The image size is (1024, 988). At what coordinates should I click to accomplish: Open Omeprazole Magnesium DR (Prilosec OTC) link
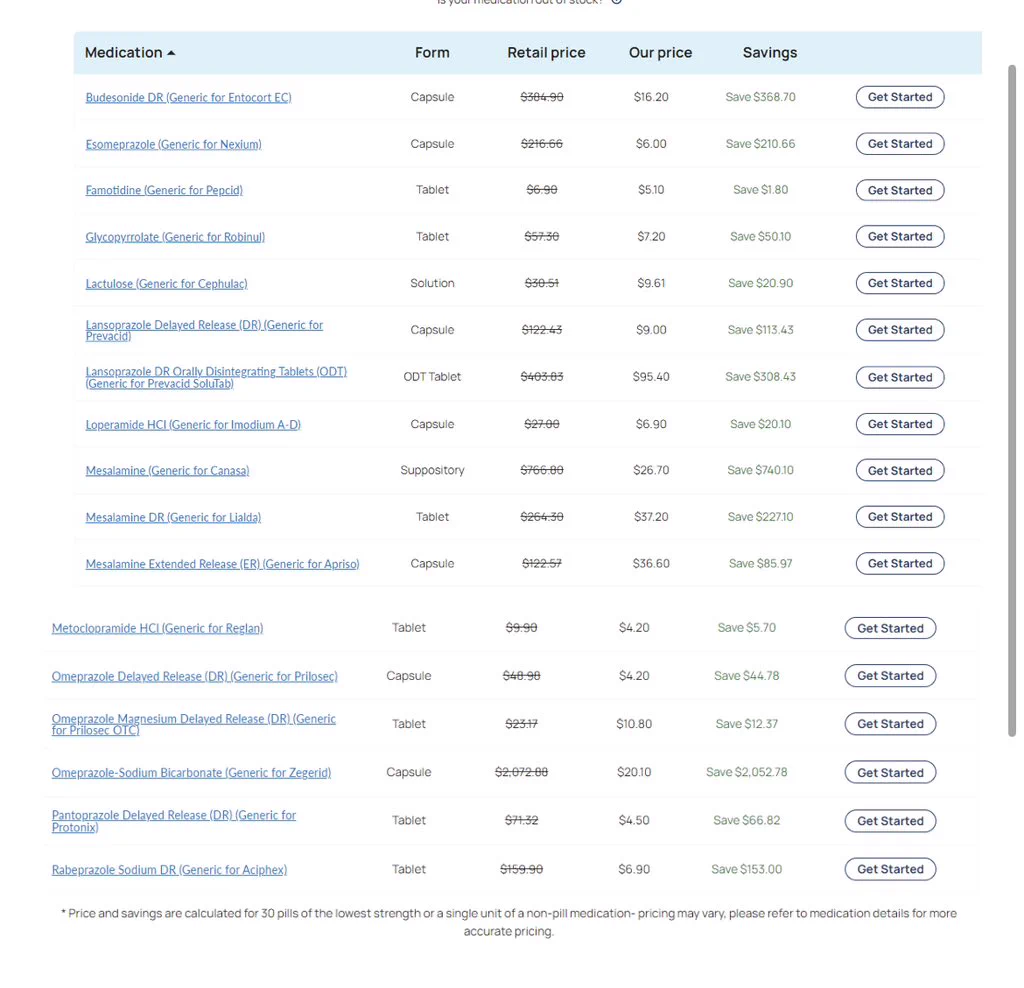tap(193, 724)
